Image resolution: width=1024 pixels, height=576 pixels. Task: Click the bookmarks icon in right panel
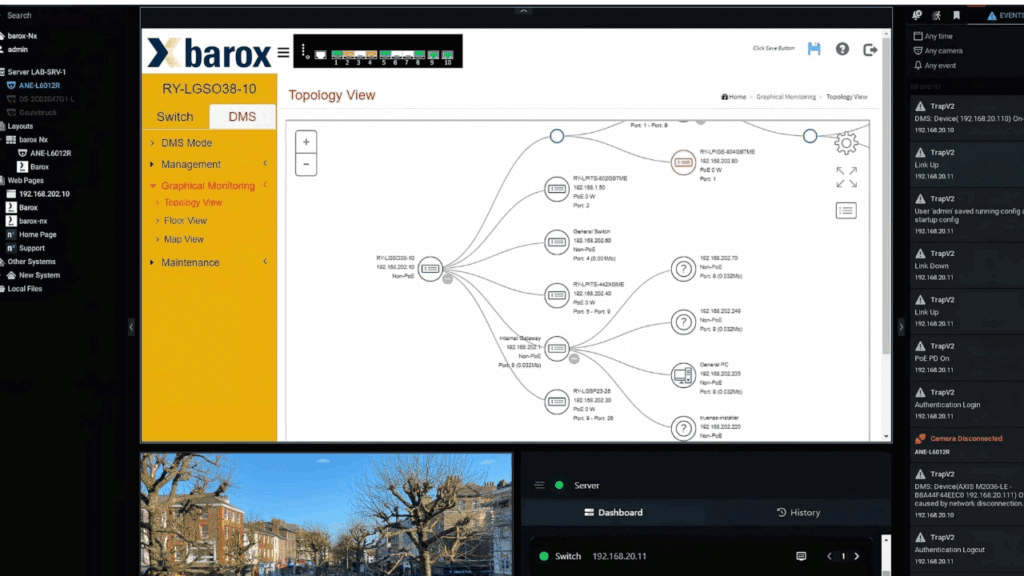point(956,15)
